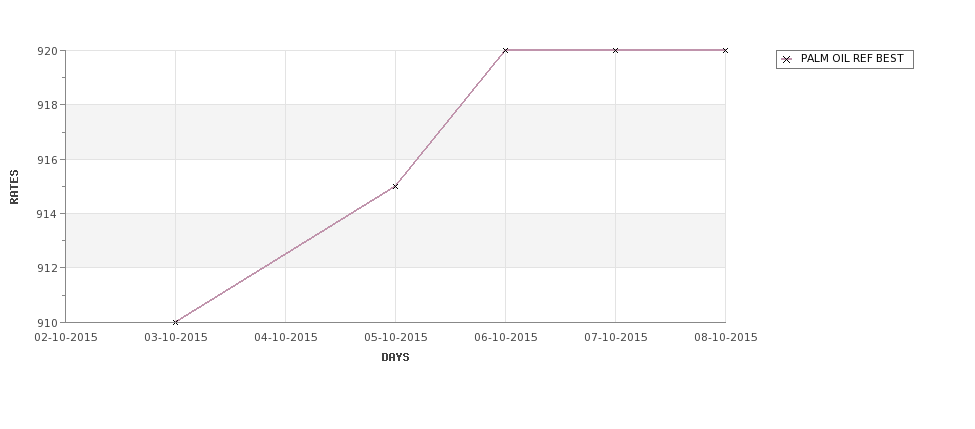Select the 915 data point on 05-10-2015
This screenshot has width=975, height=429.
tap(395, 187)
